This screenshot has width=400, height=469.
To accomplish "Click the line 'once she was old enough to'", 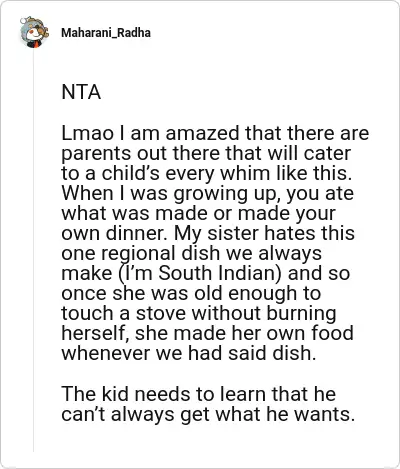I will (x=191, y=293).
